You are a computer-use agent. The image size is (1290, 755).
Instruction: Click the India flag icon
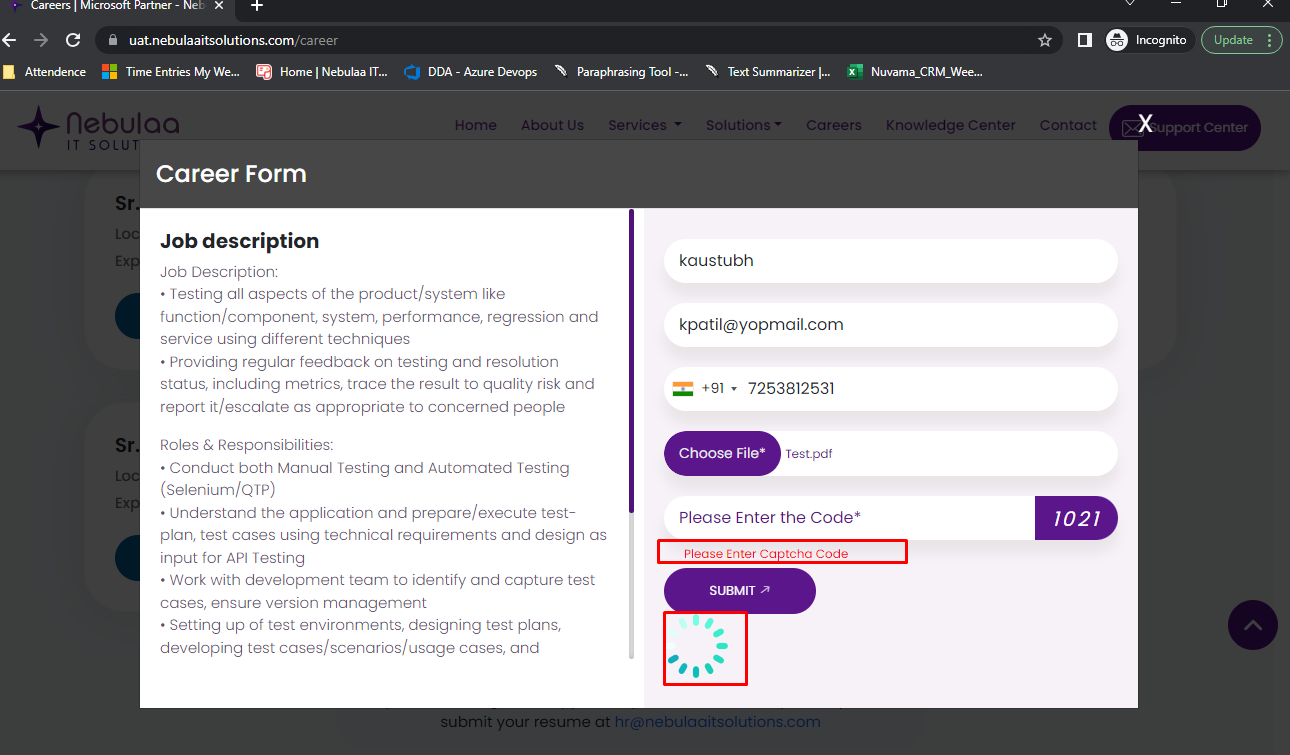[683, 389]
